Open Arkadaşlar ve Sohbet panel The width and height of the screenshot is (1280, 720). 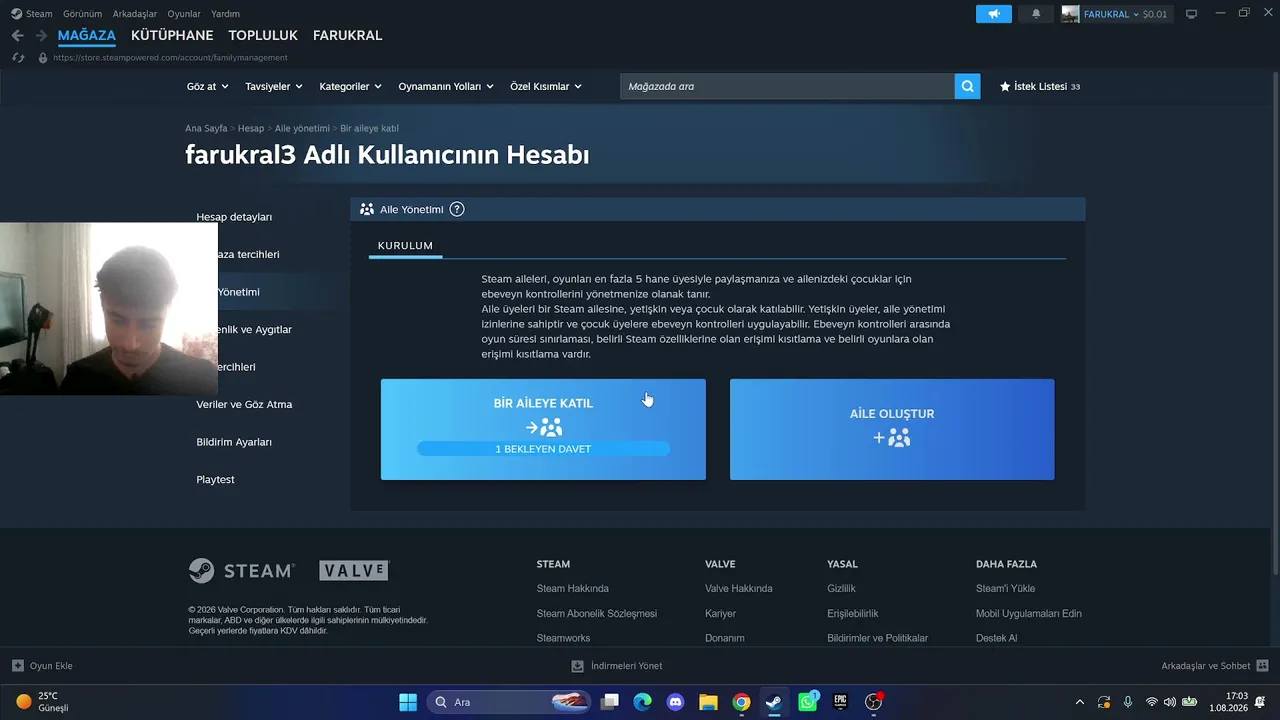pyautogui.click(x=1215, y=666)
